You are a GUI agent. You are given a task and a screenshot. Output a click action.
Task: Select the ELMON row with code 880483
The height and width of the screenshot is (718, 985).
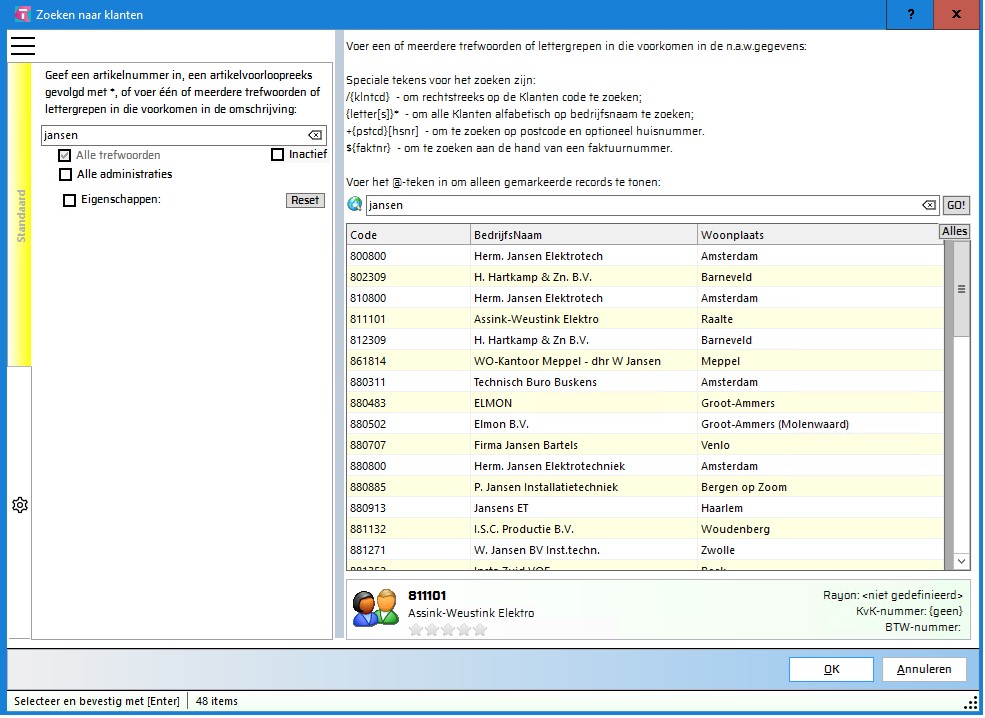click(x=645, y=403)
